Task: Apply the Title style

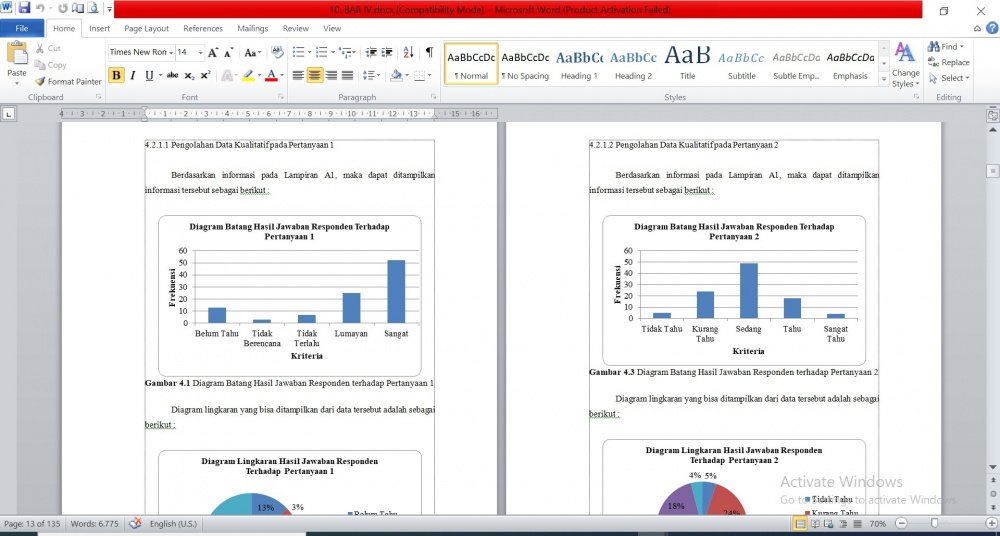Action: [688, 64]
